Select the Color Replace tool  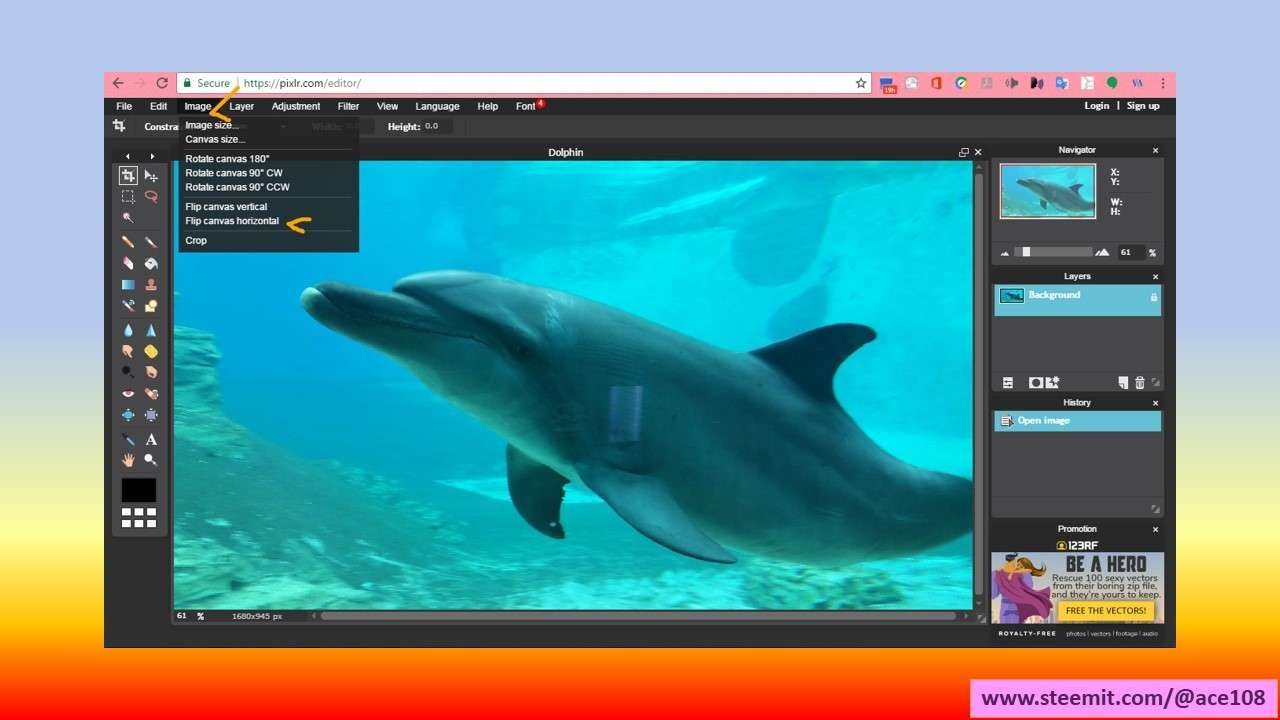coord(128,305)
